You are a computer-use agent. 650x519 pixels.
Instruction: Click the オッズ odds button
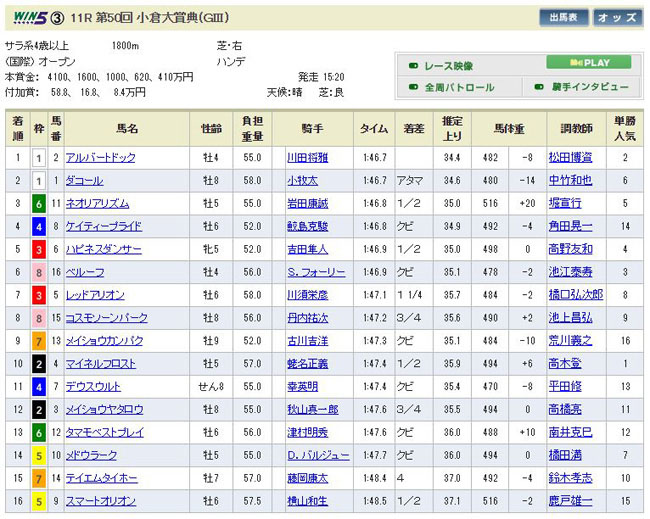[617, 17]
